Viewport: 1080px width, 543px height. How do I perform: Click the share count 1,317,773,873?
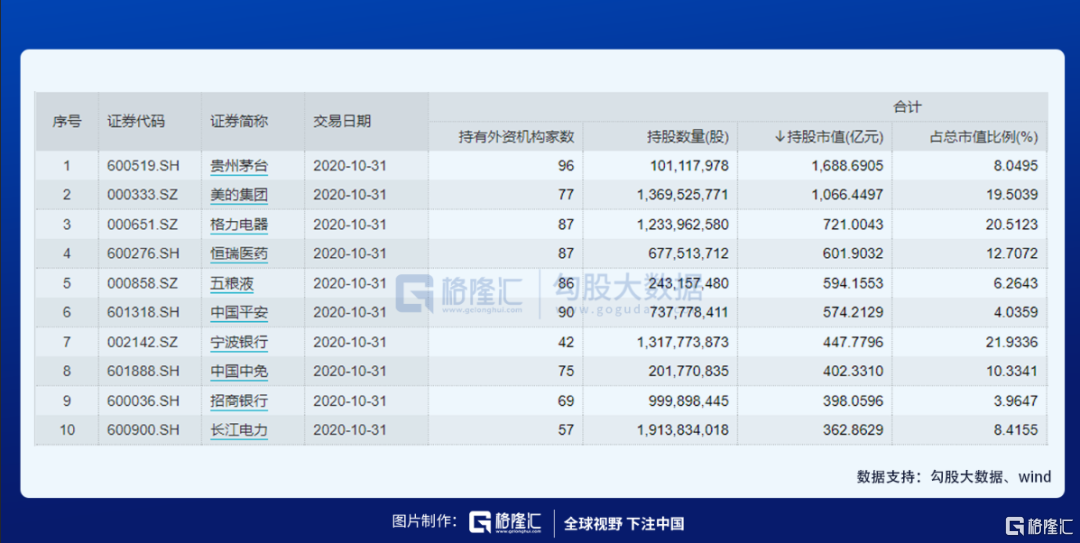(683, 342)
